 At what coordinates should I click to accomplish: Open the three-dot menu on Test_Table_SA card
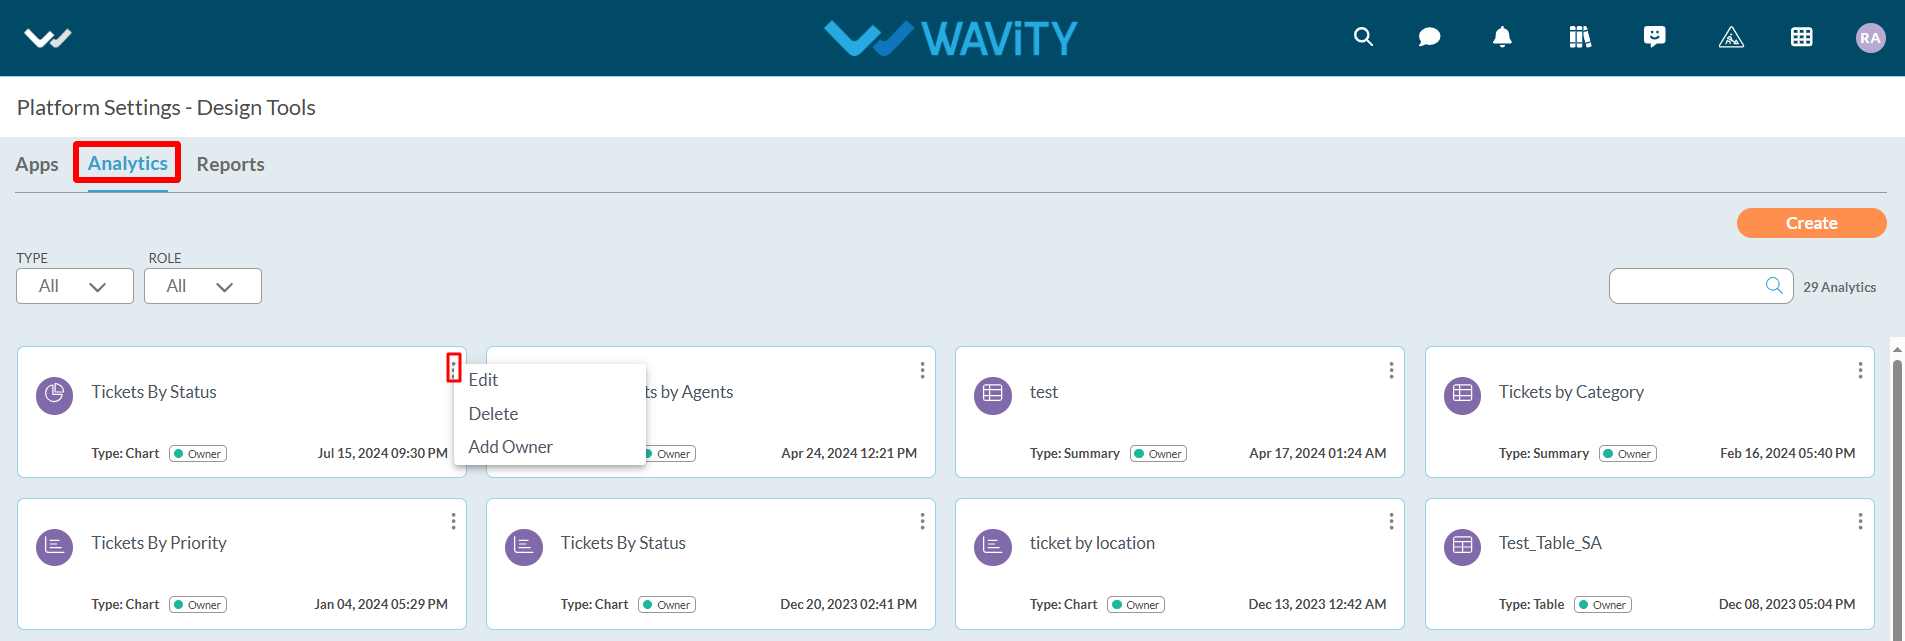click(1860, 521)
